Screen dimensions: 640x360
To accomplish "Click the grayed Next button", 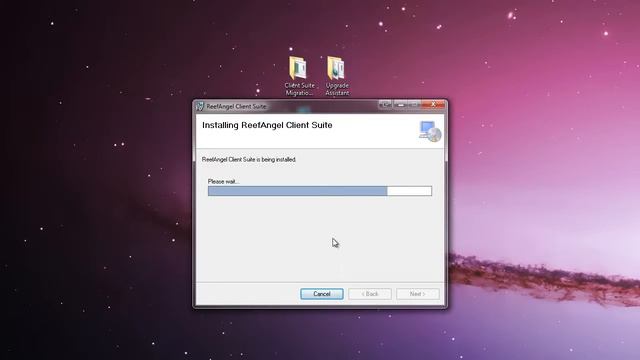I will (418, 294).
